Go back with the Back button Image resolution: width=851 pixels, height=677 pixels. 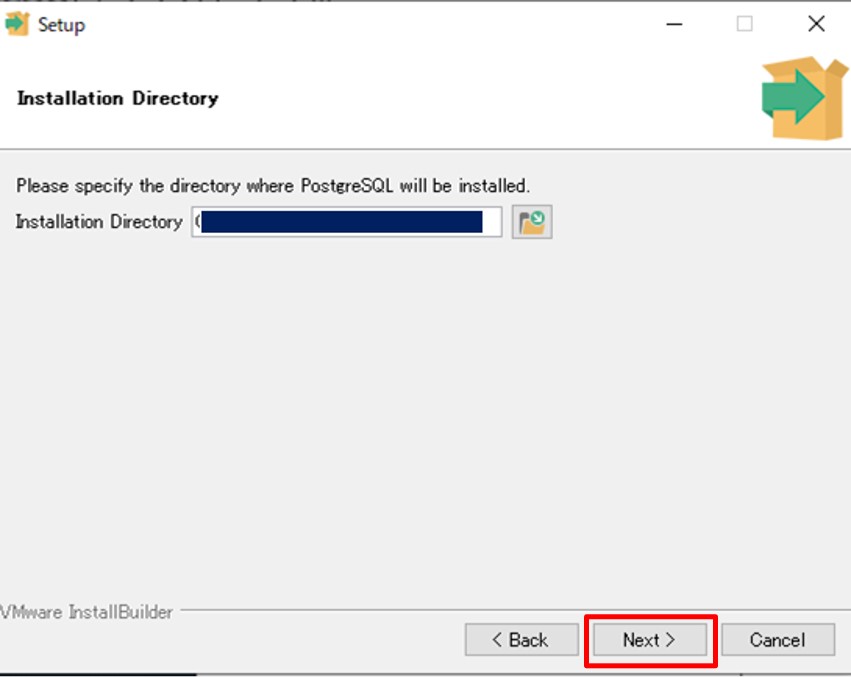coord(521,640)
